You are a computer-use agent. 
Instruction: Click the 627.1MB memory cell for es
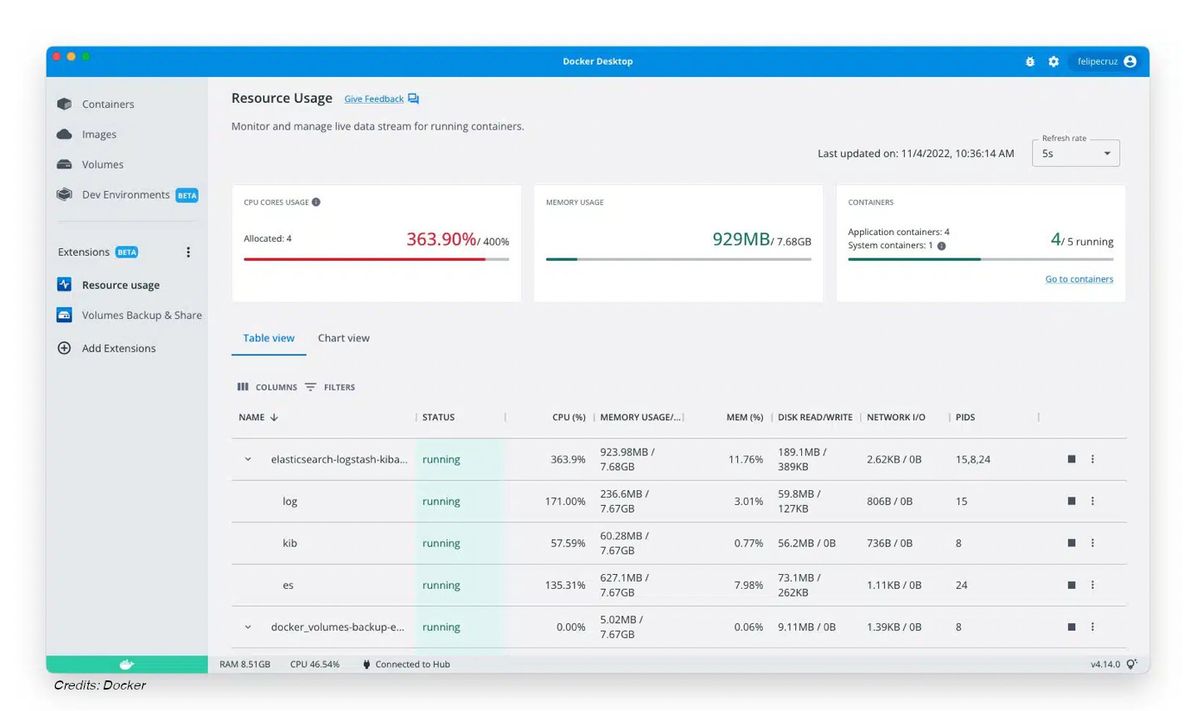click(624, 585)
